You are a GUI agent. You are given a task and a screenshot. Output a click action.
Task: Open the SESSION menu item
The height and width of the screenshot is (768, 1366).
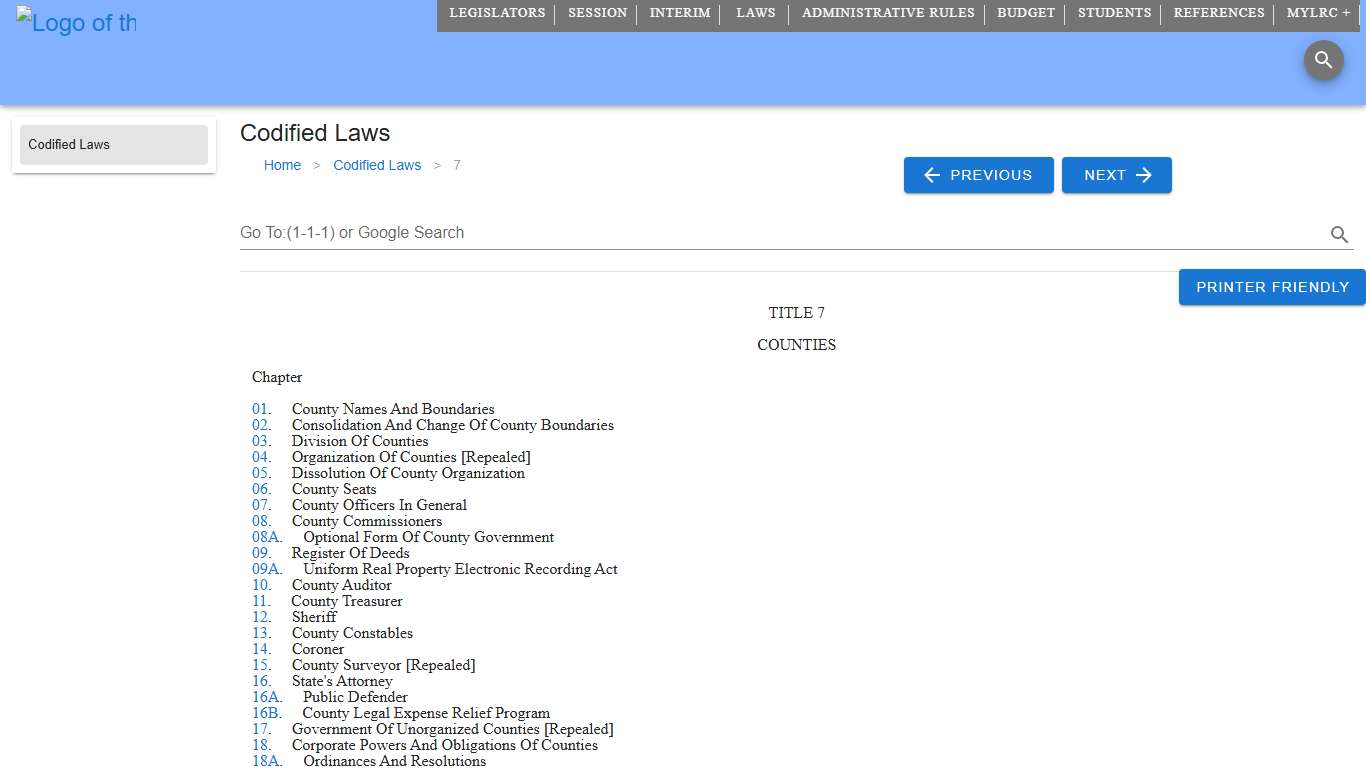(597, 13)
